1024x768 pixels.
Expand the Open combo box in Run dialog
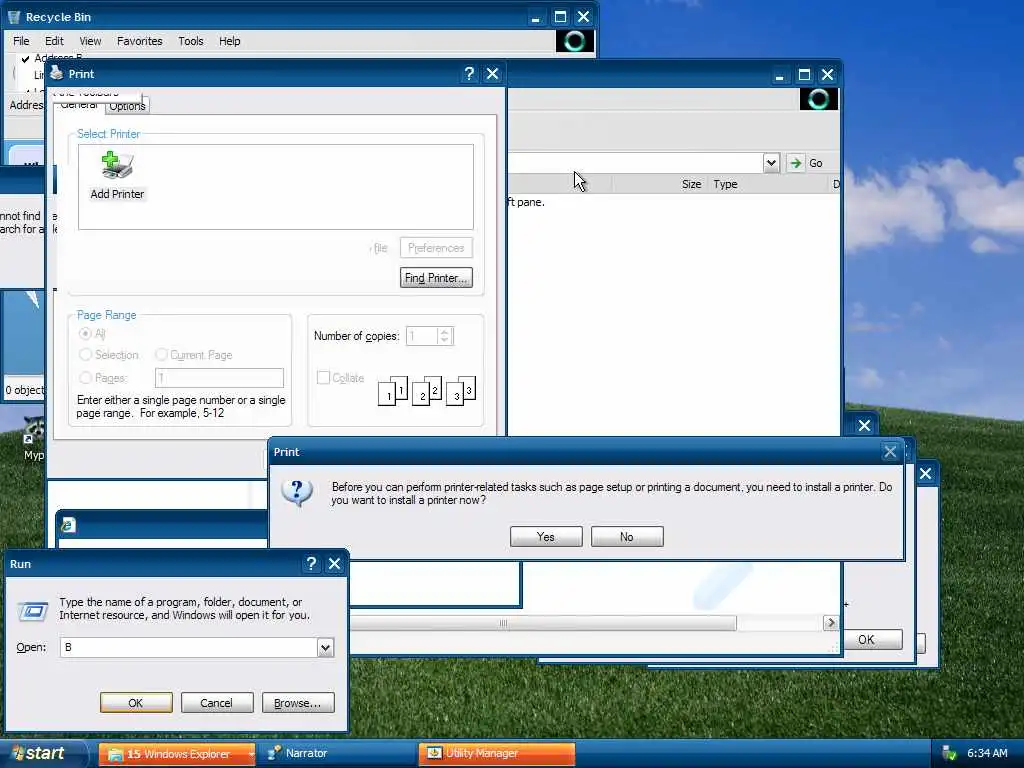(x=325, y=647)
